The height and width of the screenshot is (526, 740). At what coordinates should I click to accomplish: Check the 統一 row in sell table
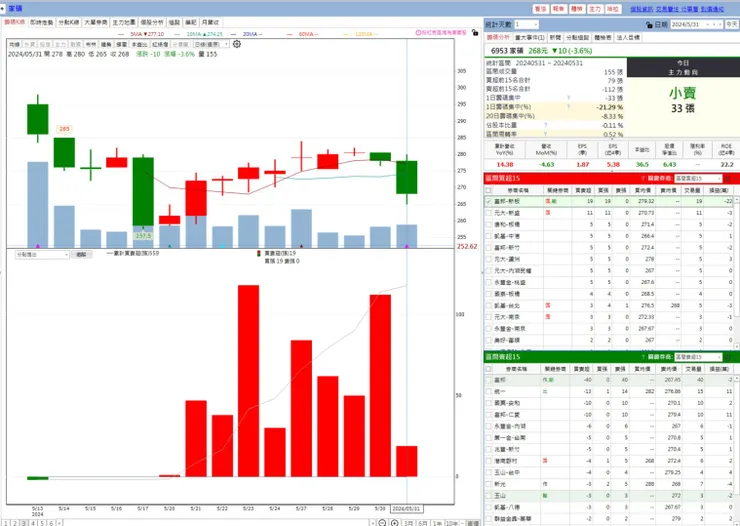(488, 391)
